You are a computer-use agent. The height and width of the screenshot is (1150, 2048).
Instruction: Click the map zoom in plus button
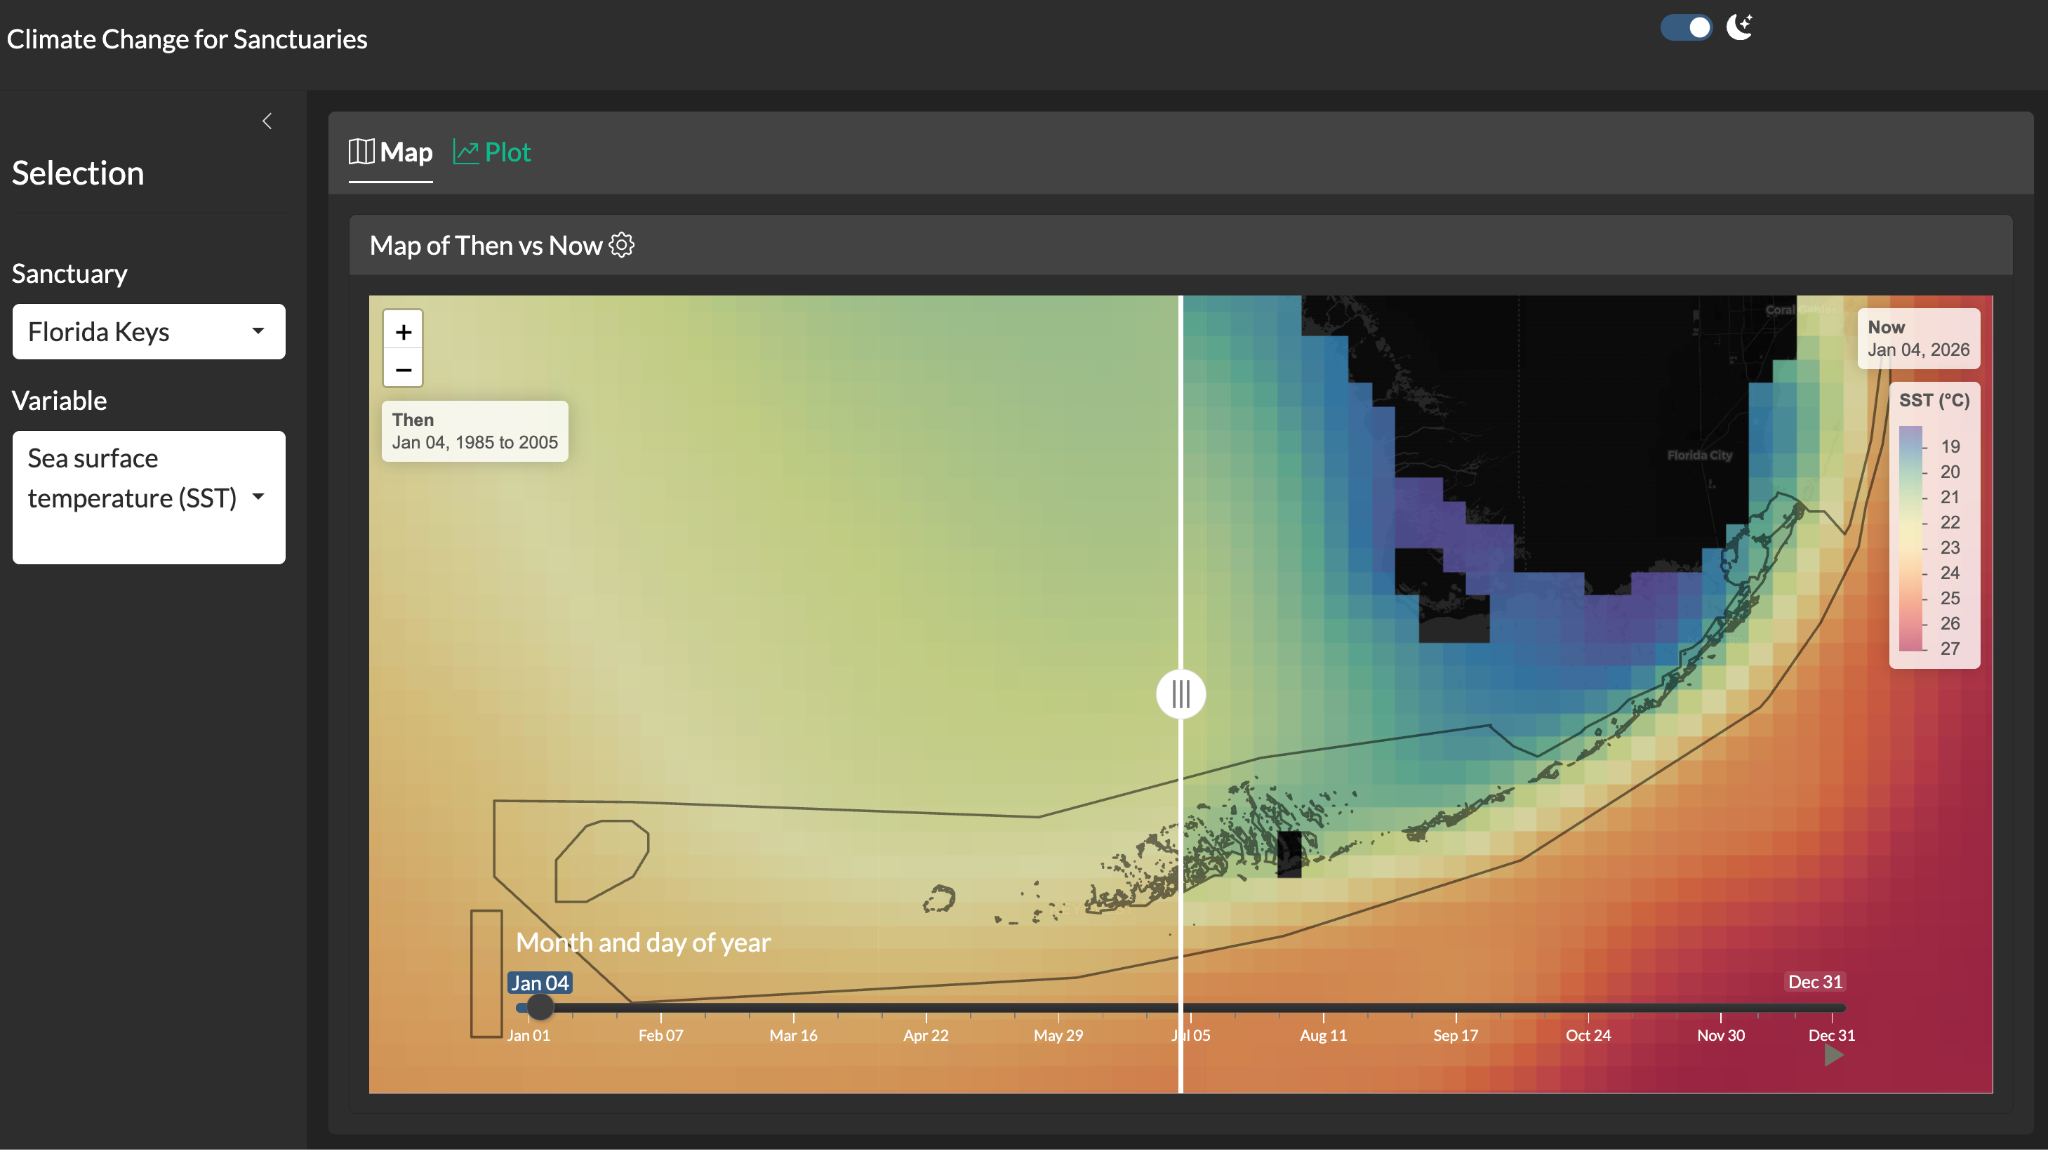[403, 332]
